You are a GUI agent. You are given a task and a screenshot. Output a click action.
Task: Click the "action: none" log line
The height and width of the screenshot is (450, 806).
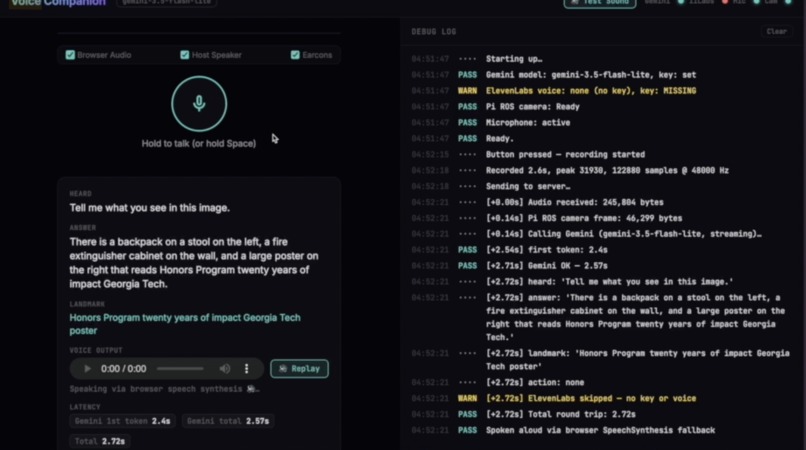coord(535,382)
